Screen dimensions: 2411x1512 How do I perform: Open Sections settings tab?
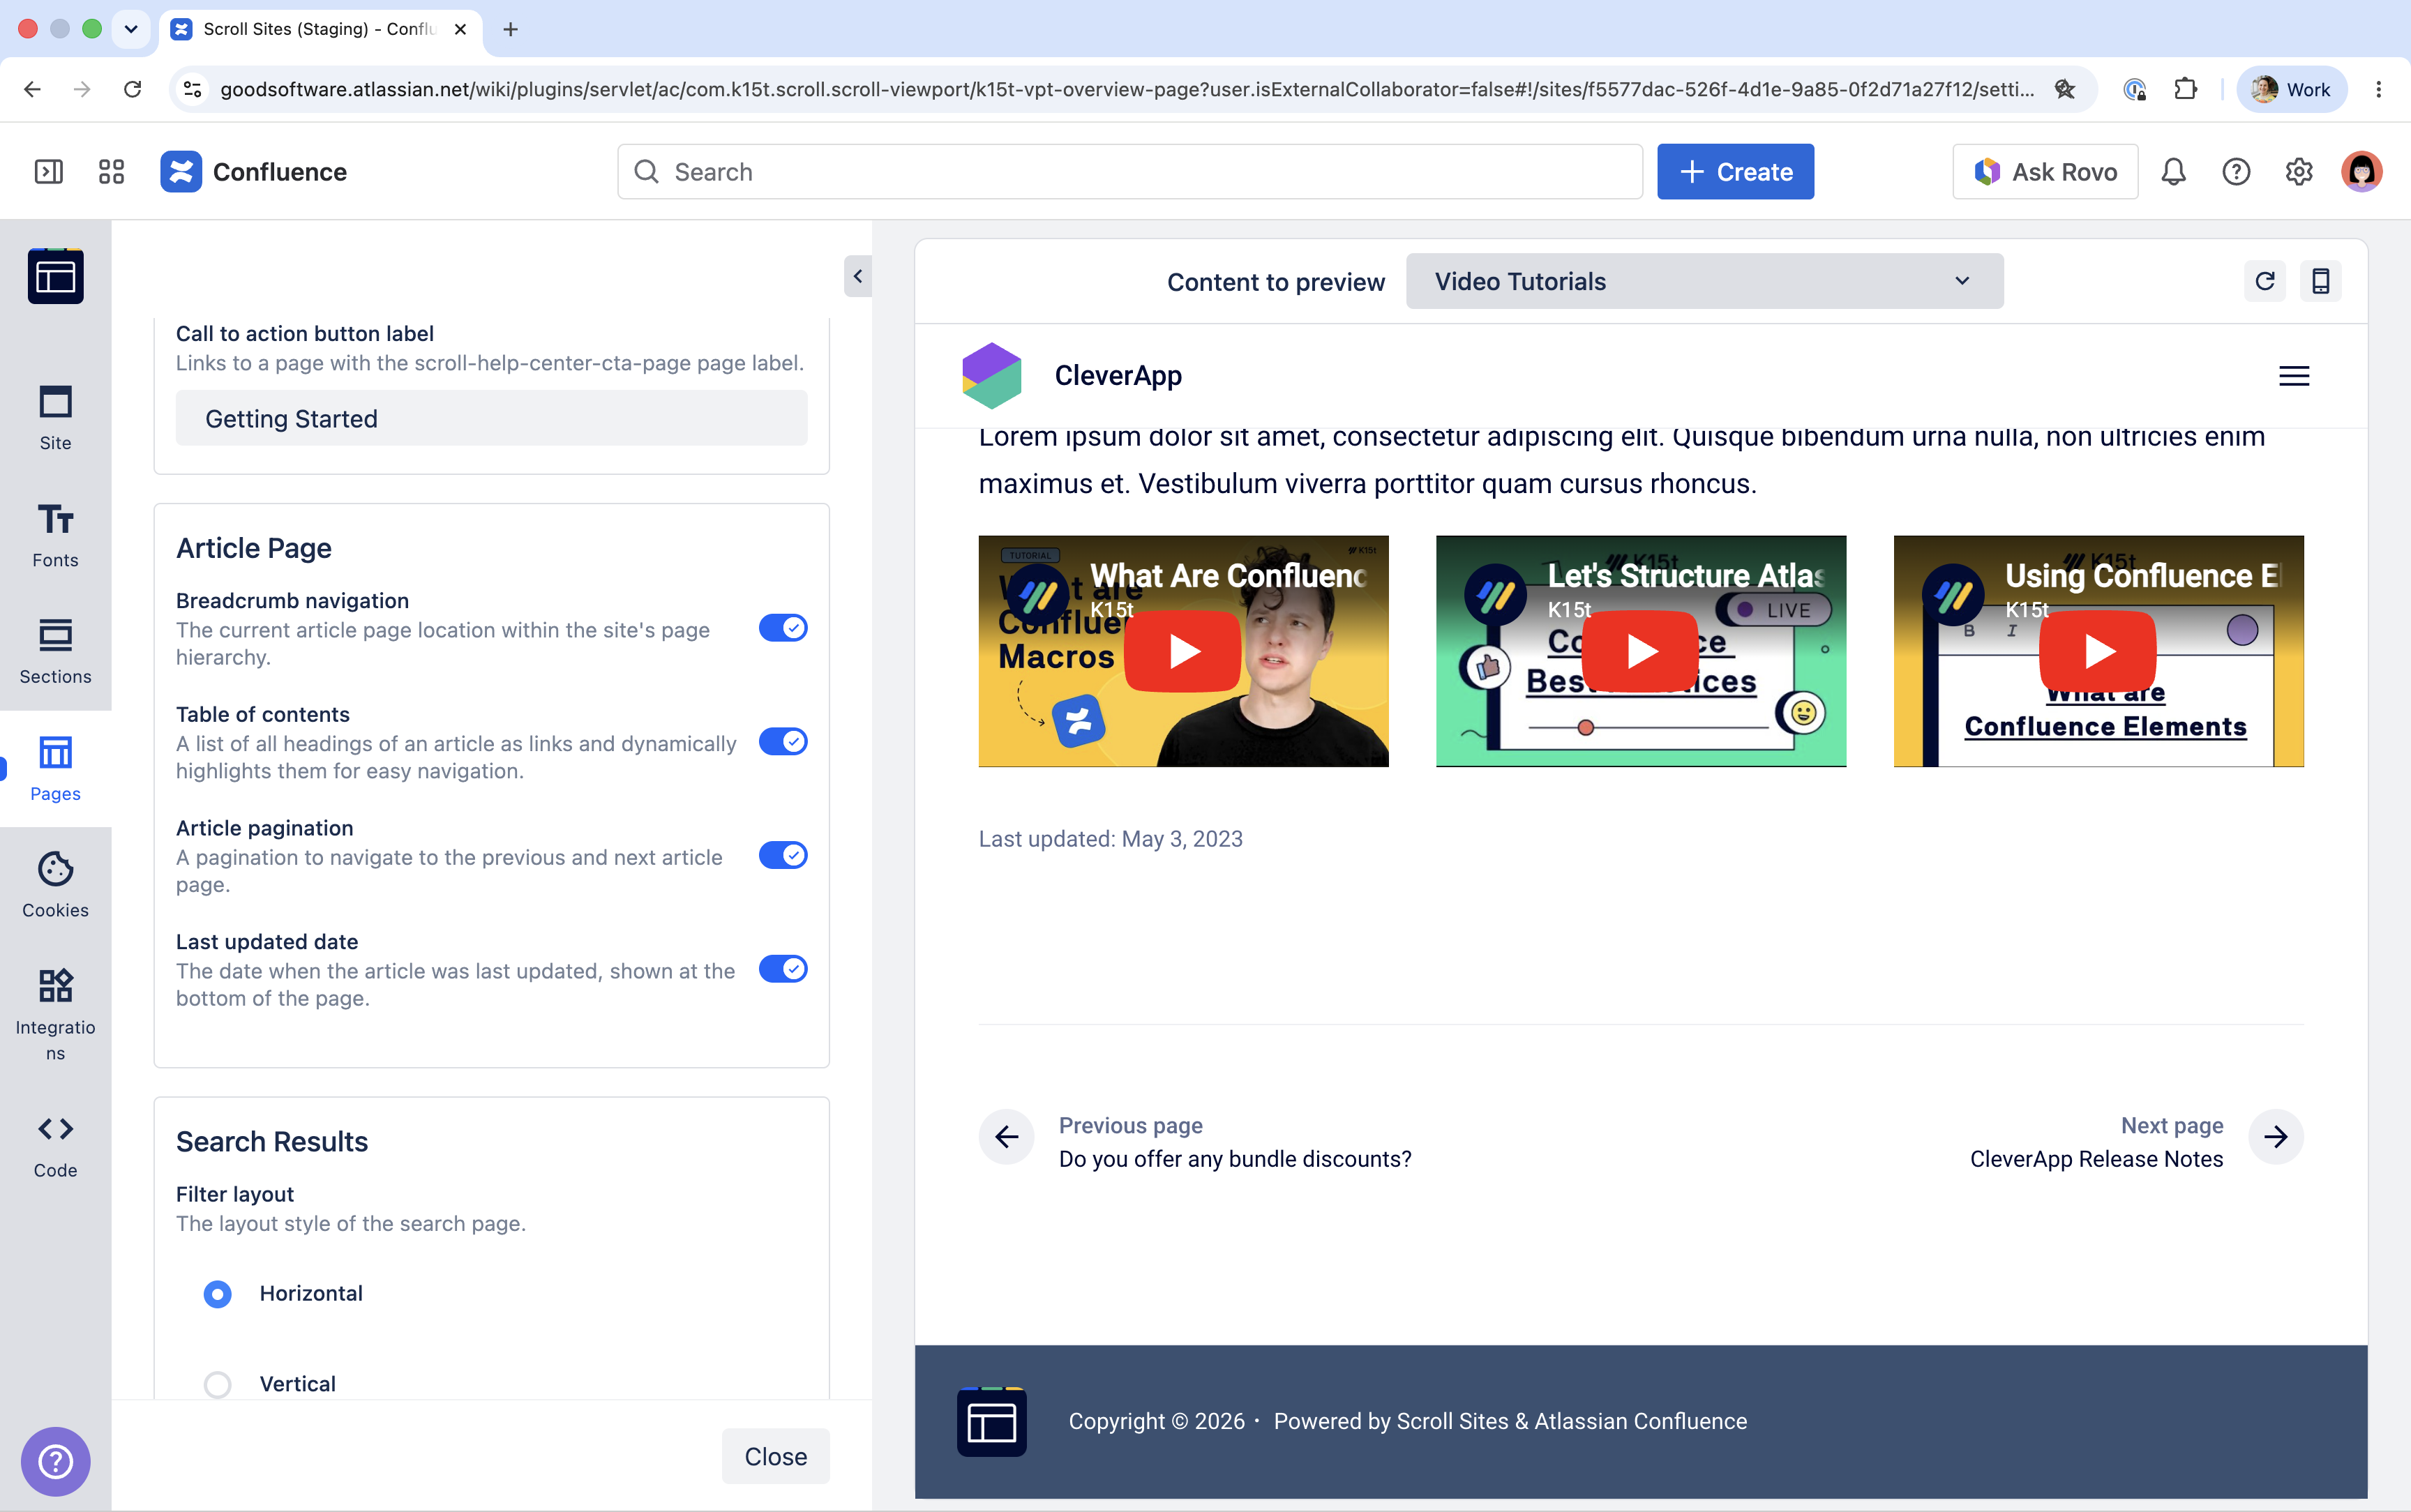click(56, 652)
